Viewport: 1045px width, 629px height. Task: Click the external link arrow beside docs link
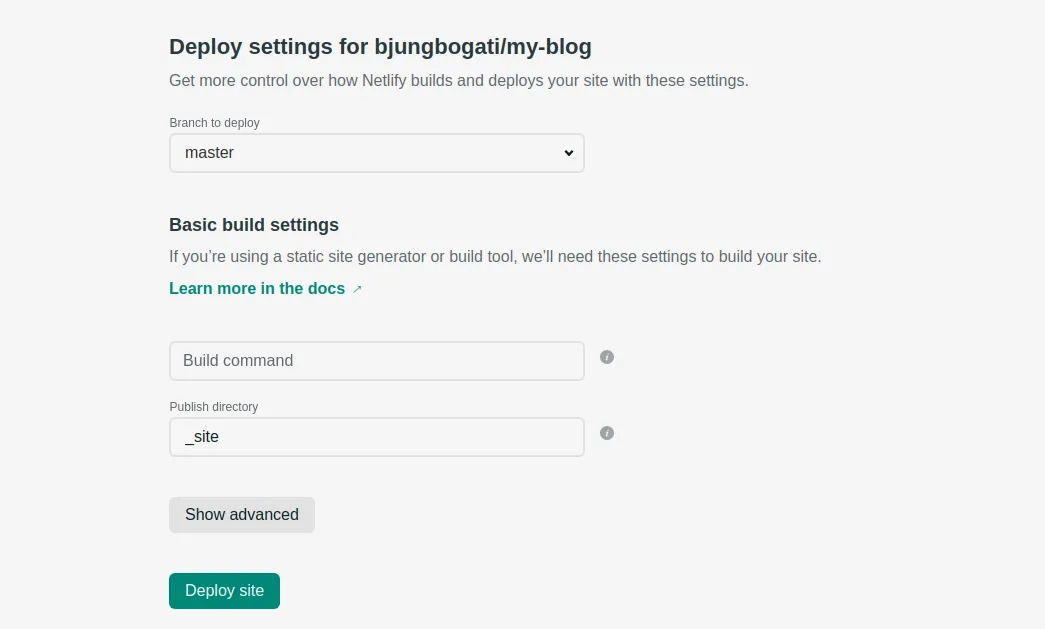pos(357,289)
